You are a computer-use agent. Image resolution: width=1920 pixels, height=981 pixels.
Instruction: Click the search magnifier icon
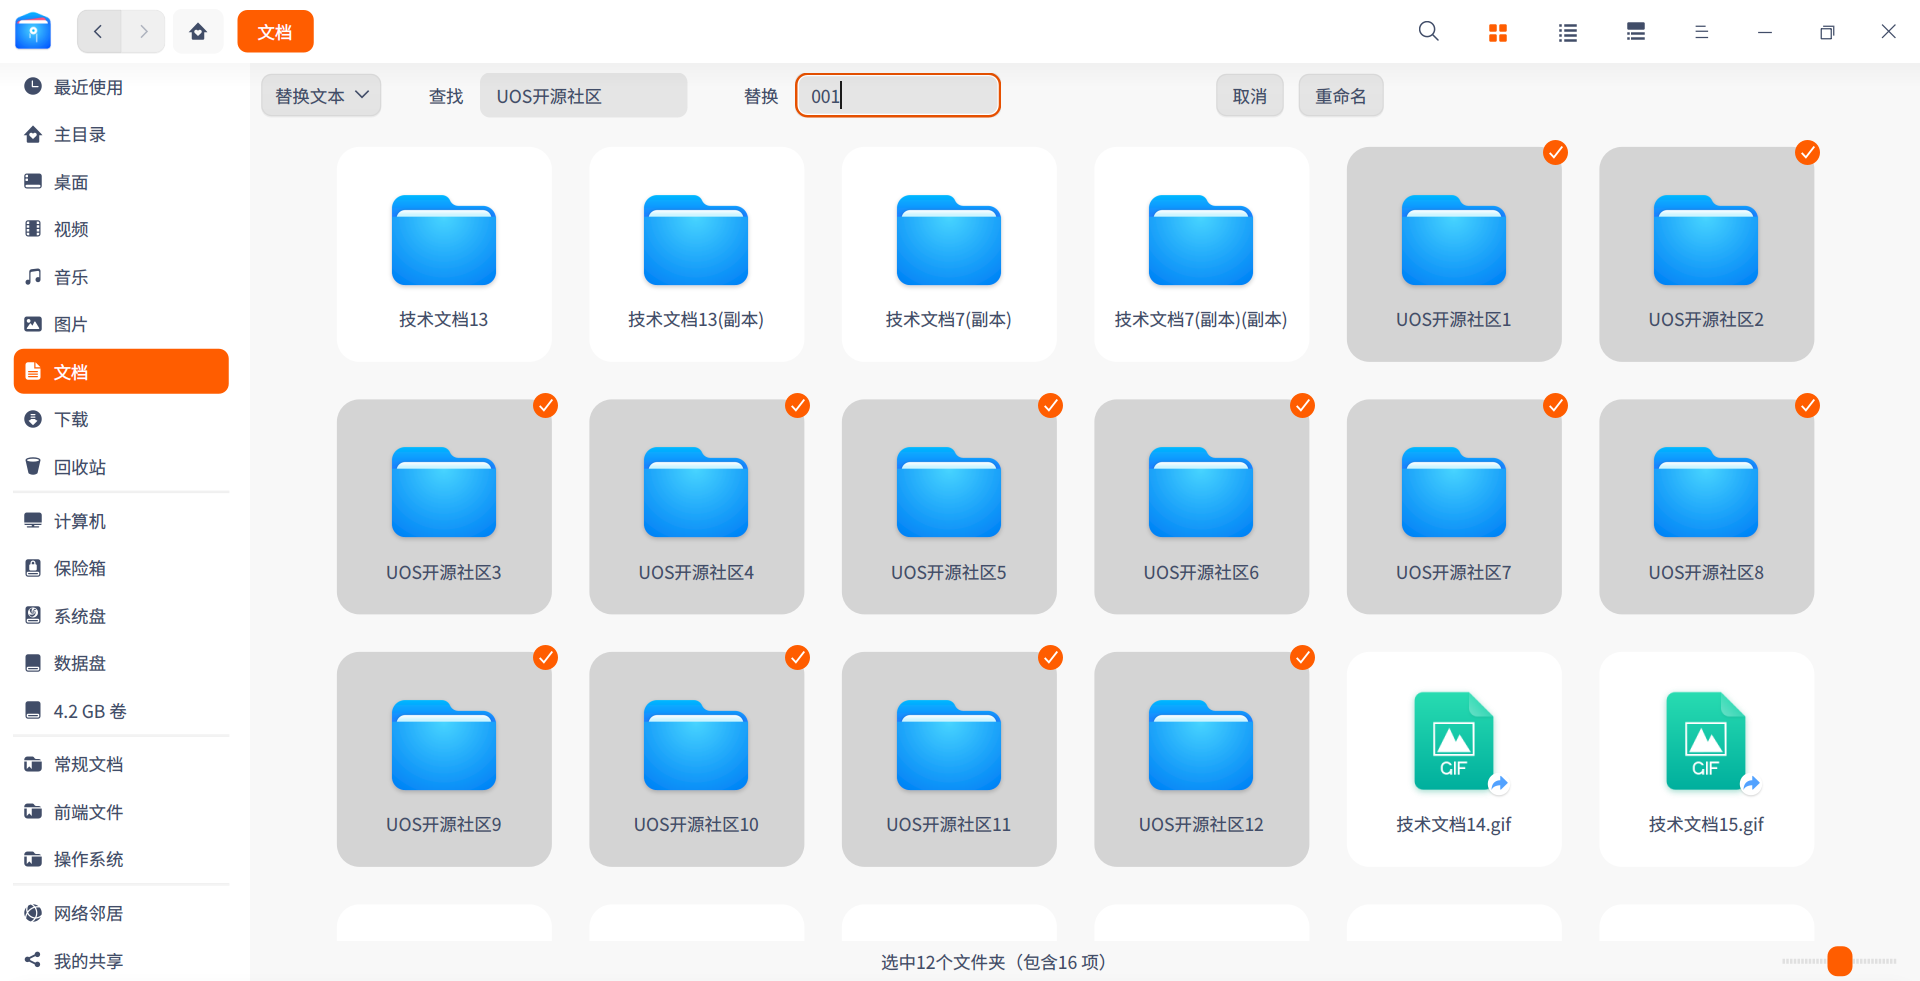pyautogui.click(x=1428, y=31)
